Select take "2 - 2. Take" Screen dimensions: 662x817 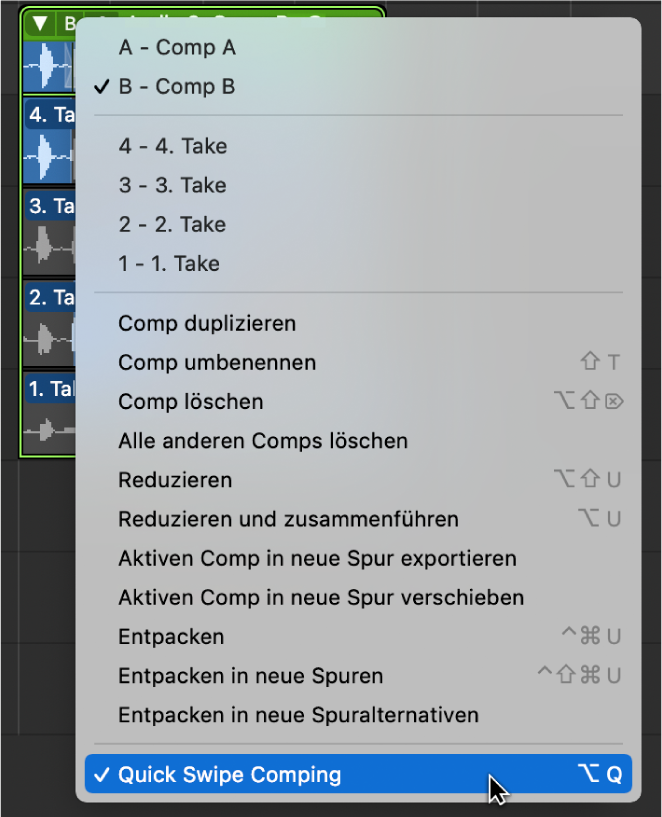tap(172, 224)
